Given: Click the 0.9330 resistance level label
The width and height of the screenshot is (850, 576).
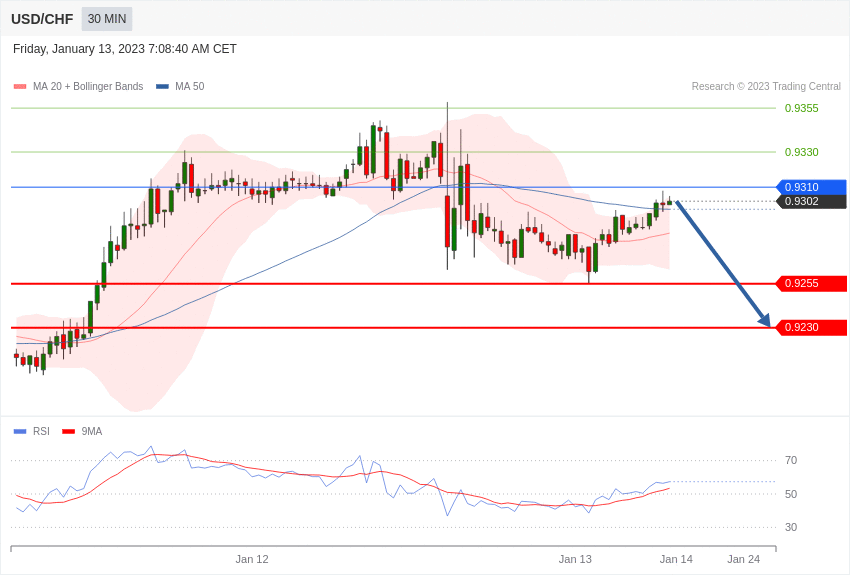Looking at the screenshot, I should [801, 152].
